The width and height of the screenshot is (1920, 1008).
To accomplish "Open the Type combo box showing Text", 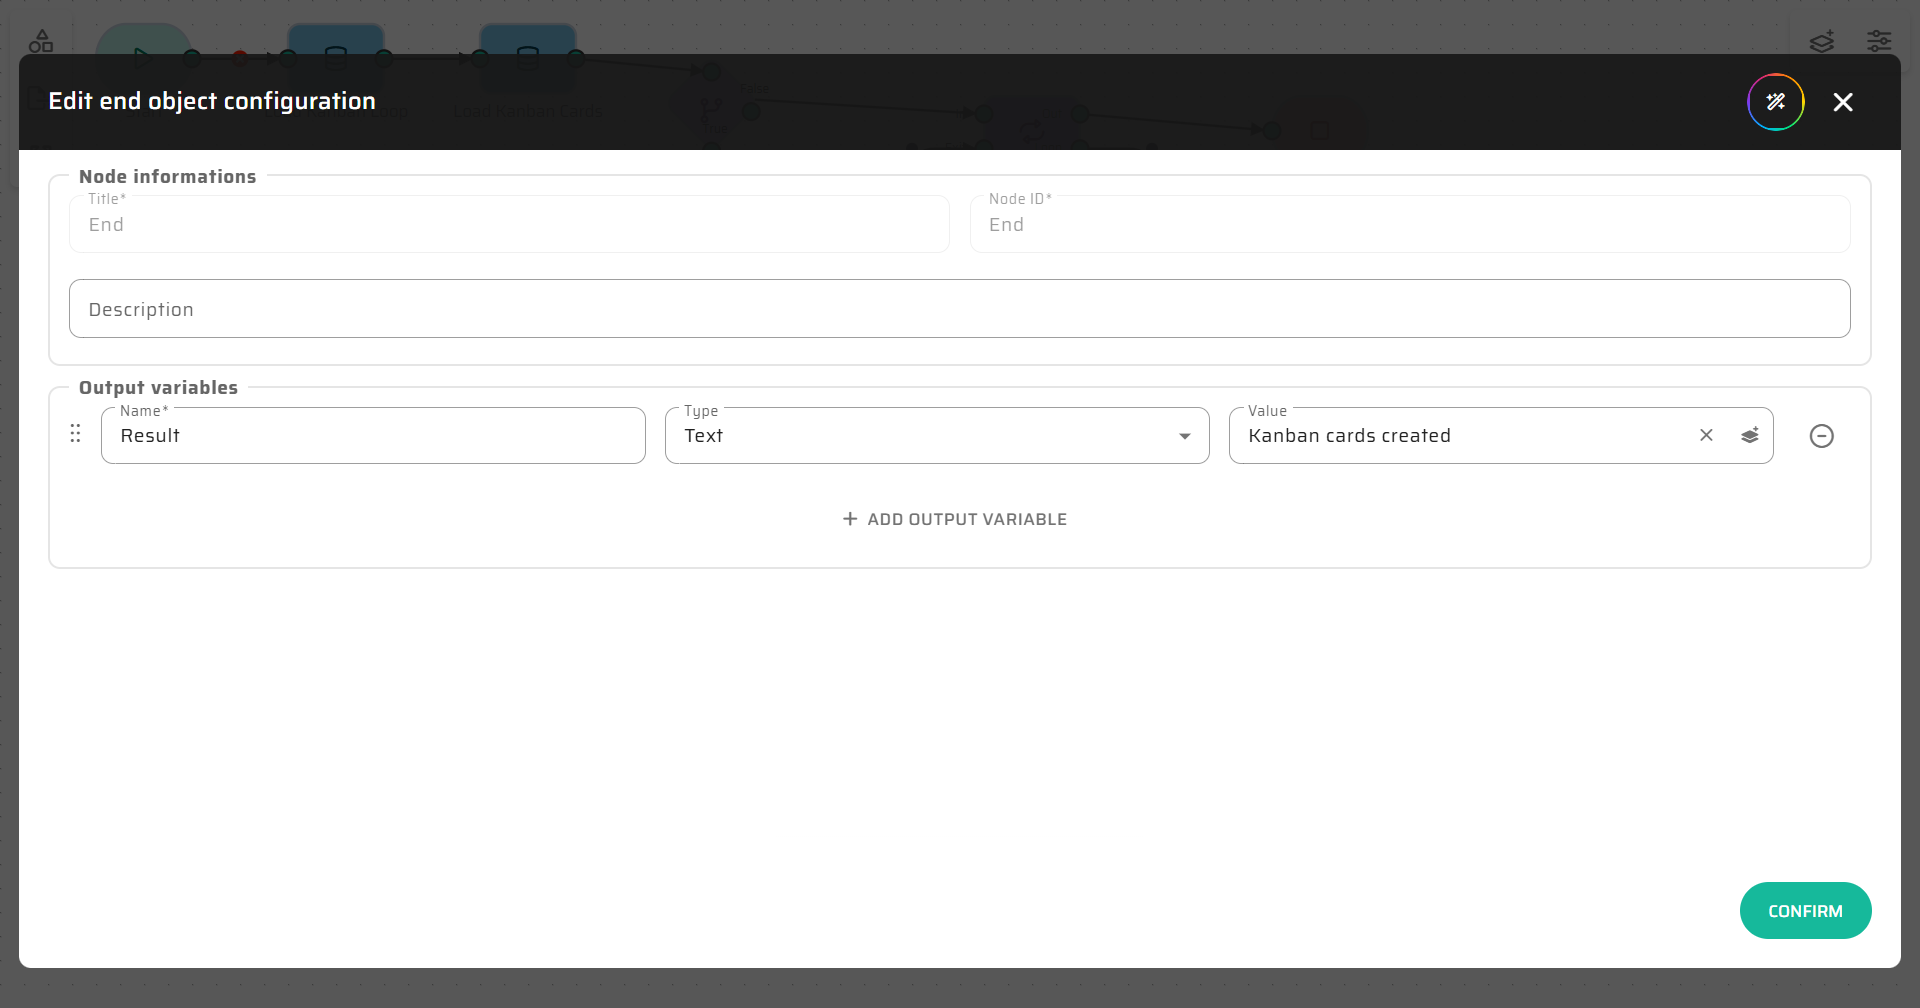I will click(x=920, y=436).
